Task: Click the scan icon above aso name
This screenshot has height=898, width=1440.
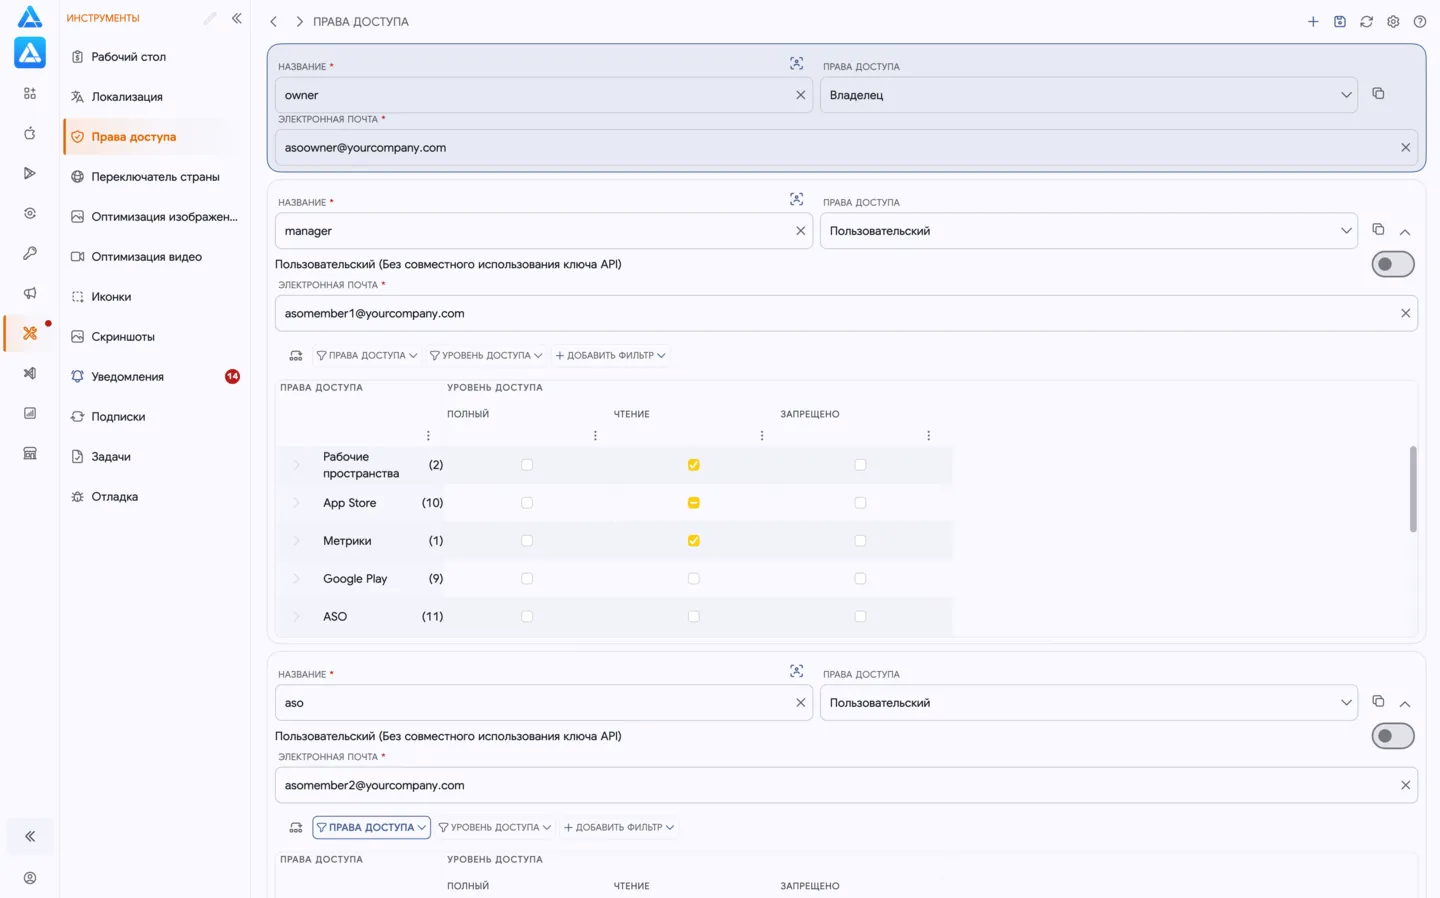Action: pyautogui.click(x=796, y=671)
